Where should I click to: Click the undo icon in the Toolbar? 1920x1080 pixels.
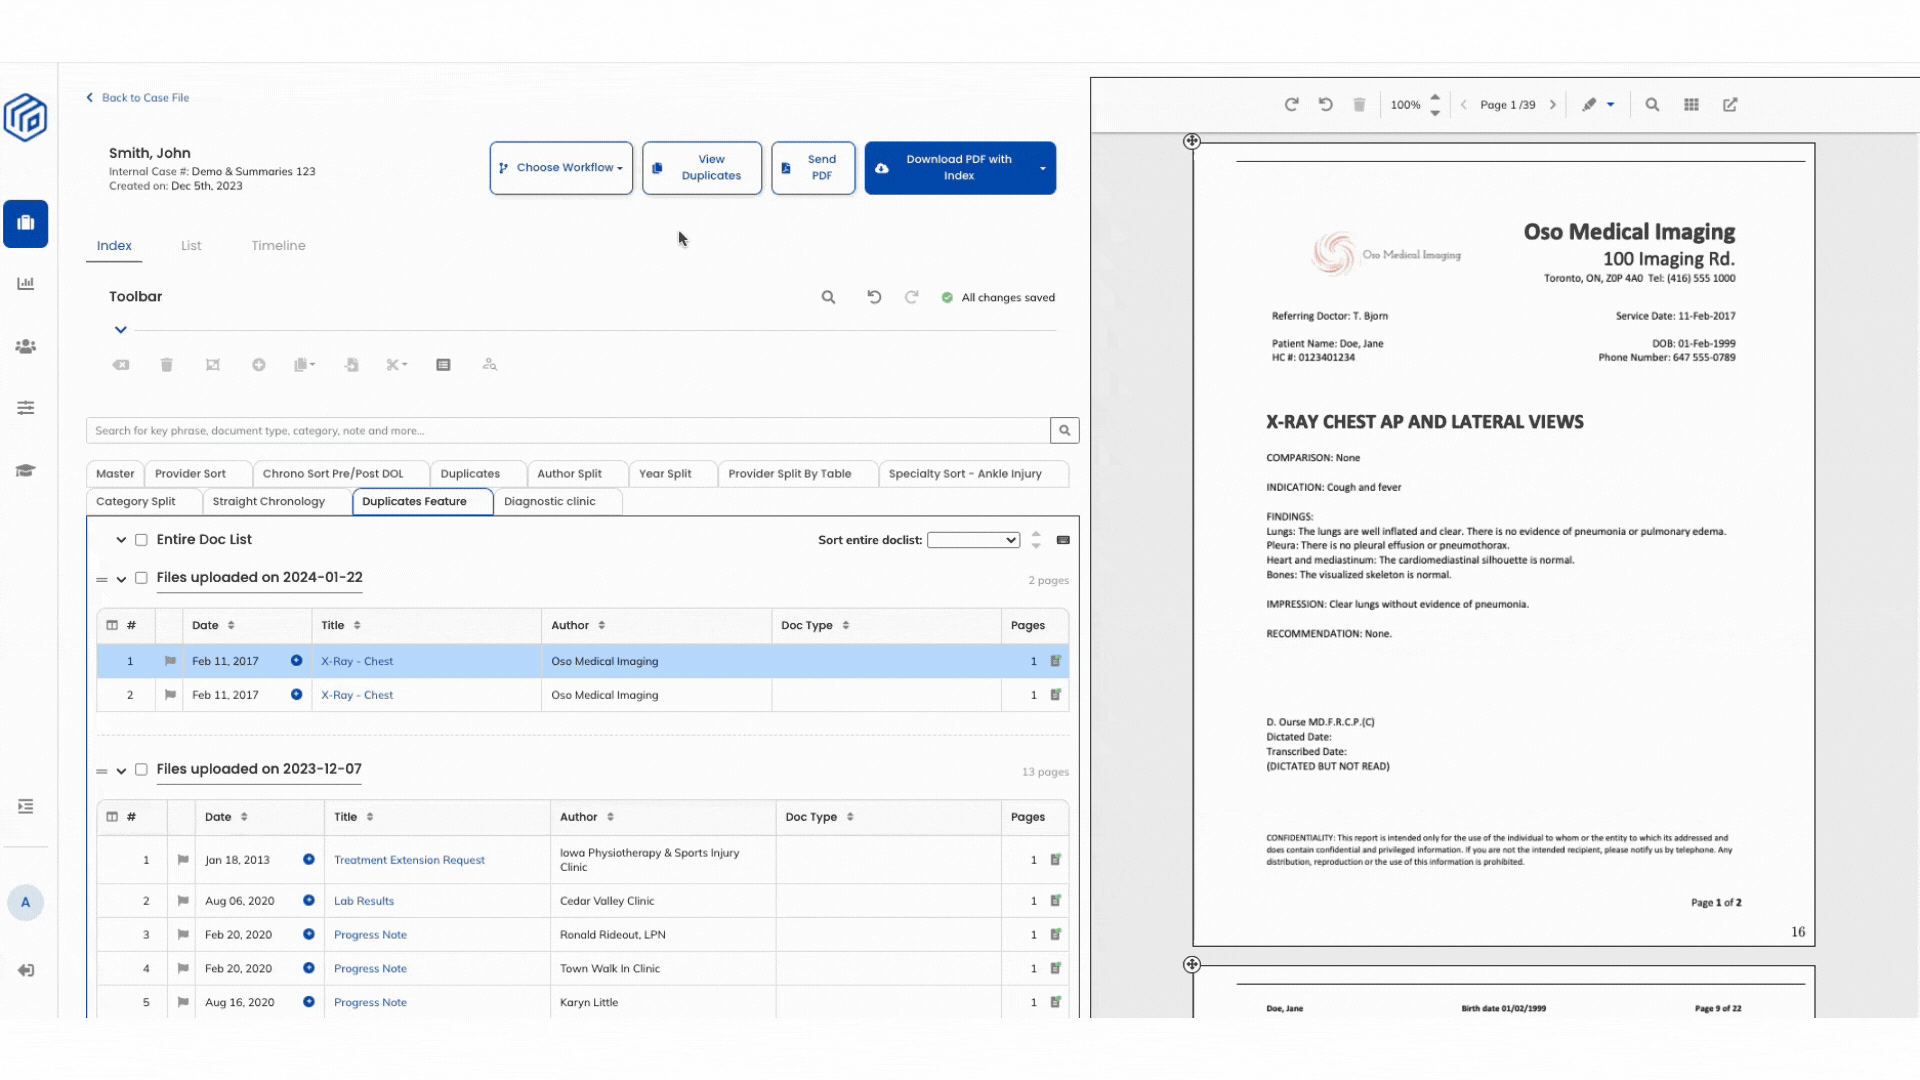coord(874,297)
